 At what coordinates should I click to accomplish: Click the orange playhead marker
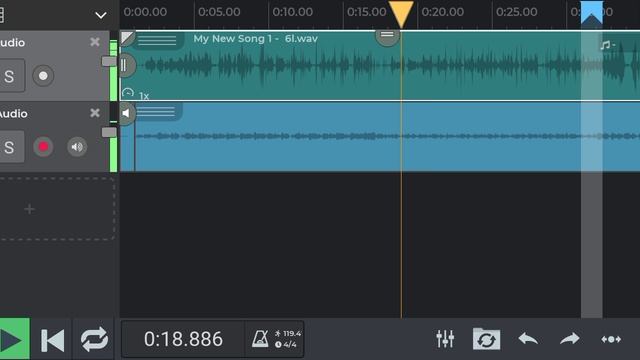coord(401,14)
